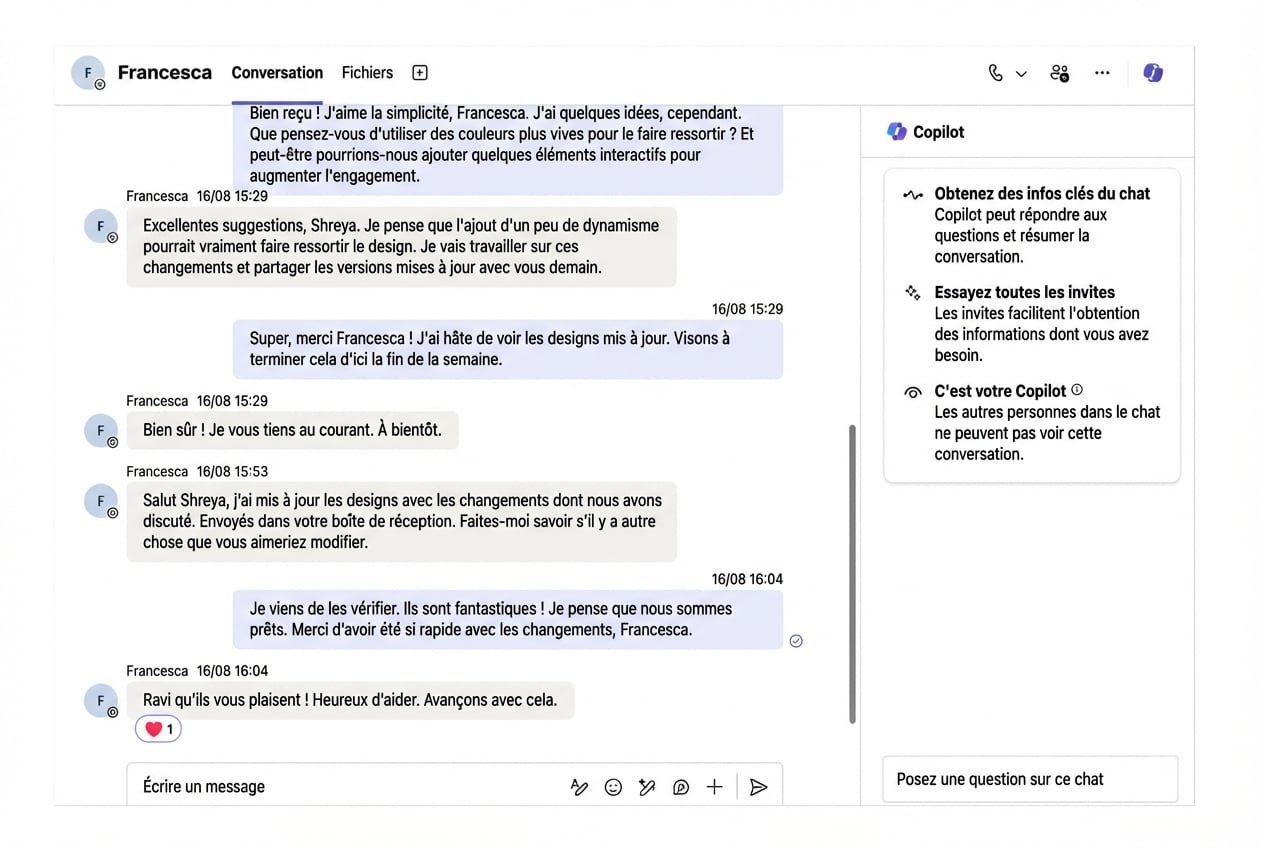
Task: Add a new tab with the plus button
Action: click(x=419, y=72)
